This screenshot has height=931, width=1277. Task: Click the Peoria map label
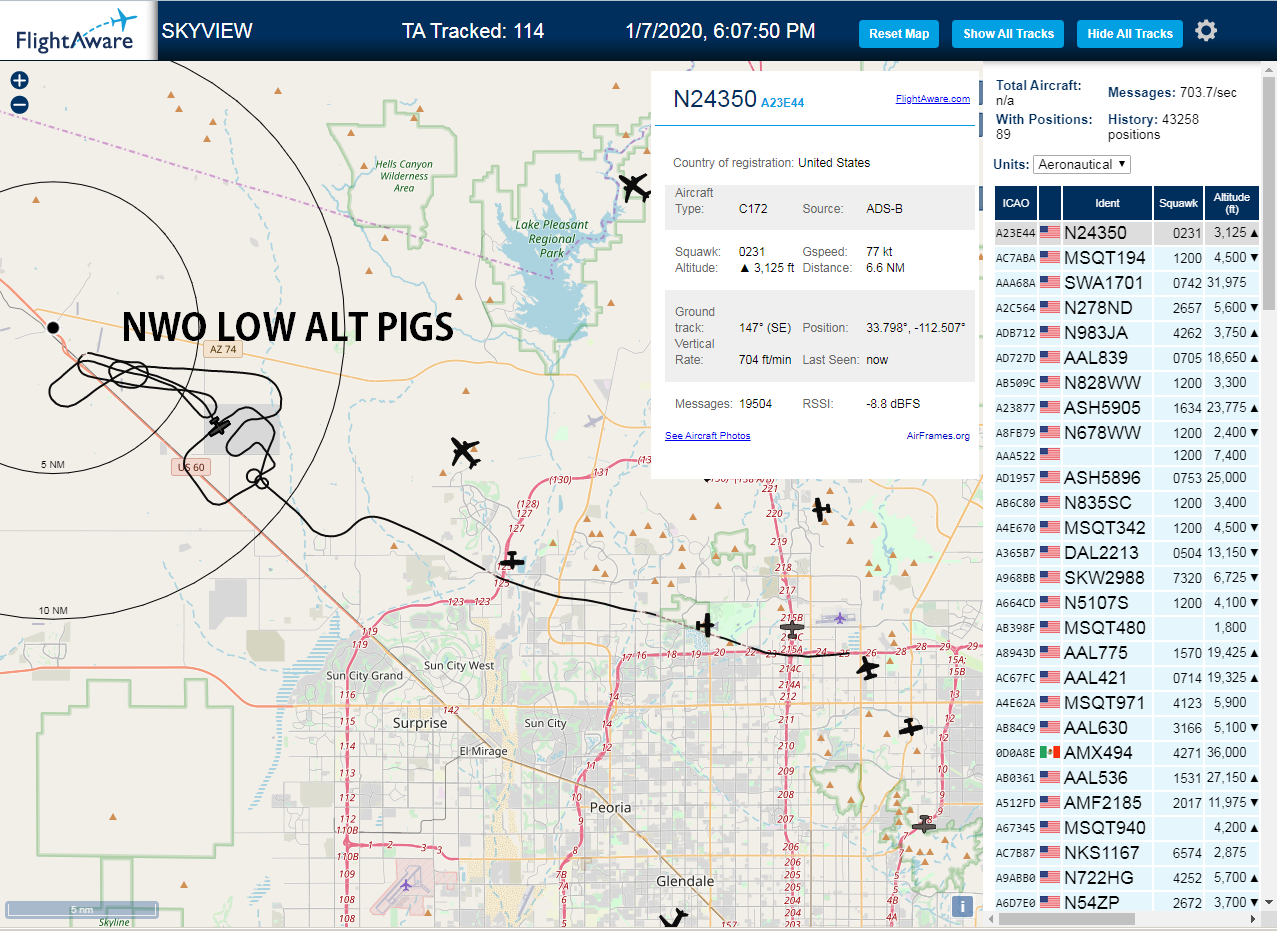pyautogui.click(x=610, y=807)
